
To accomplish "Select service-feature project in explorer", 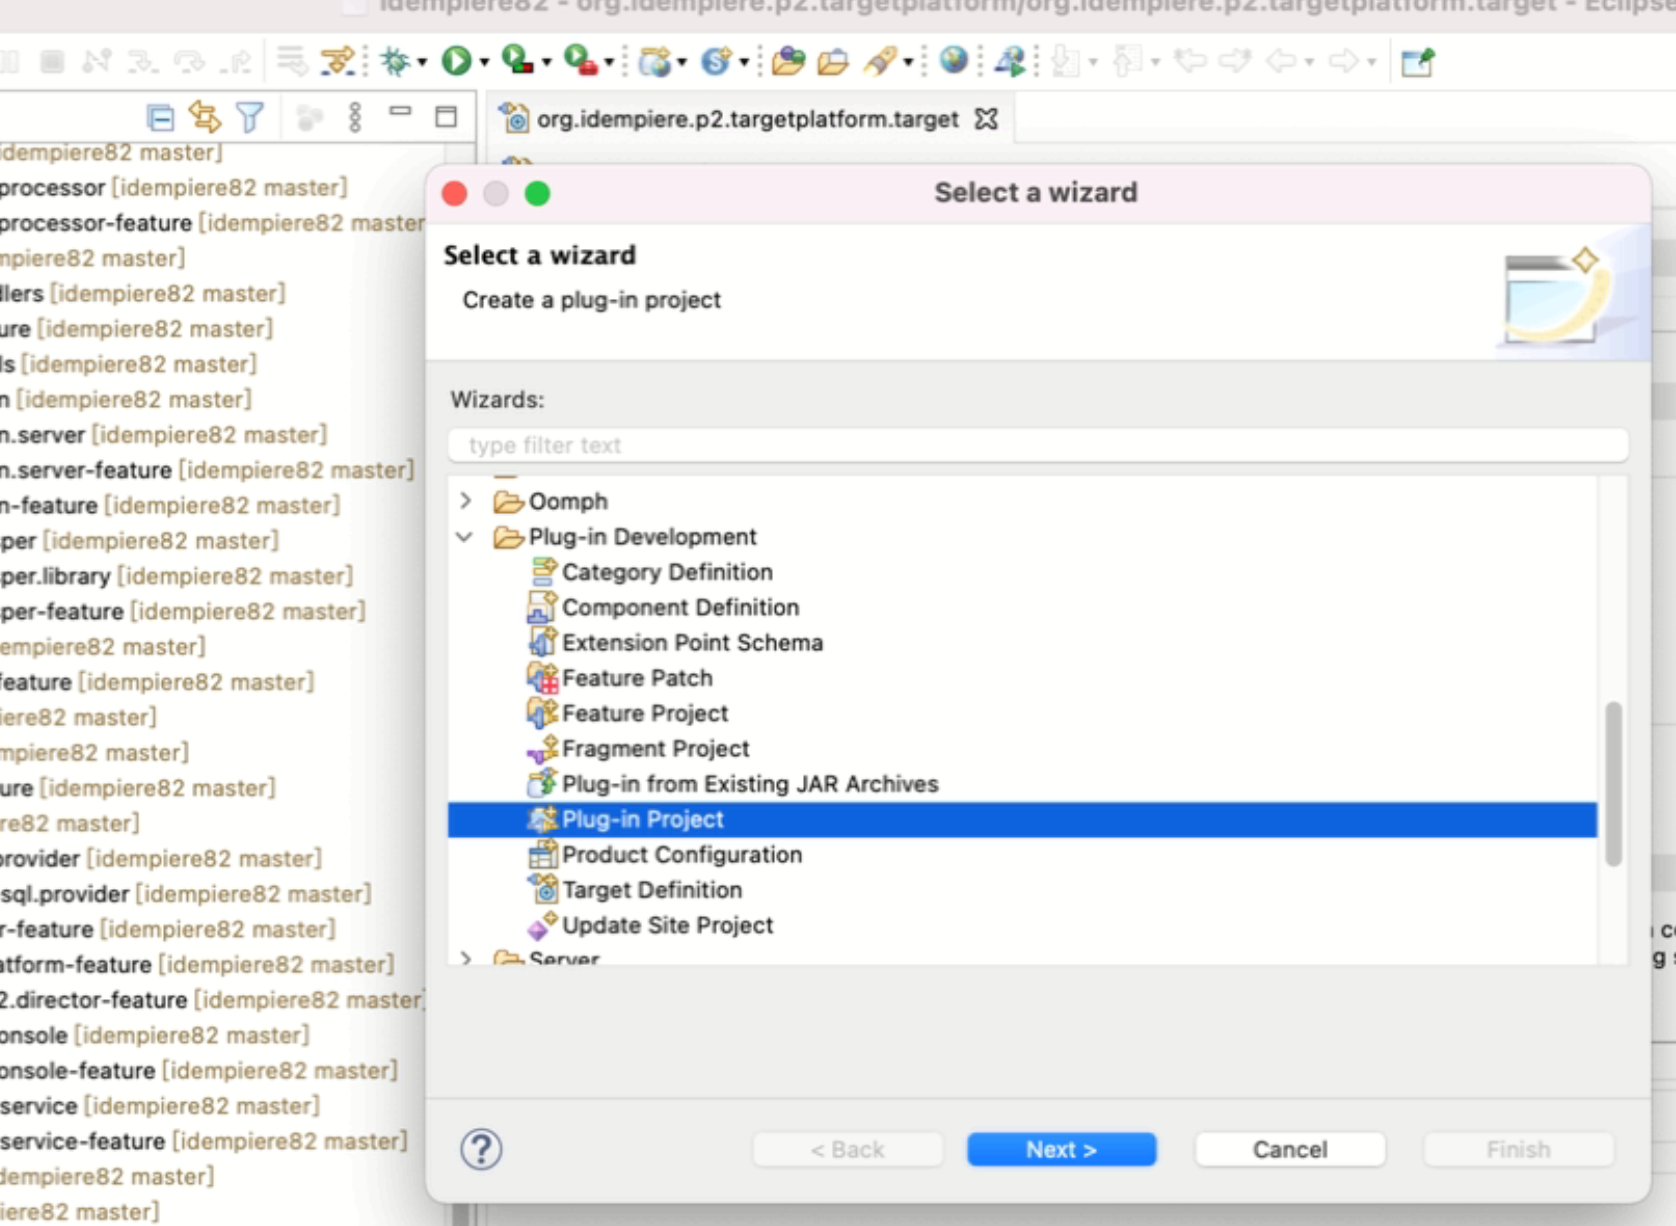I will (204, 1141).
